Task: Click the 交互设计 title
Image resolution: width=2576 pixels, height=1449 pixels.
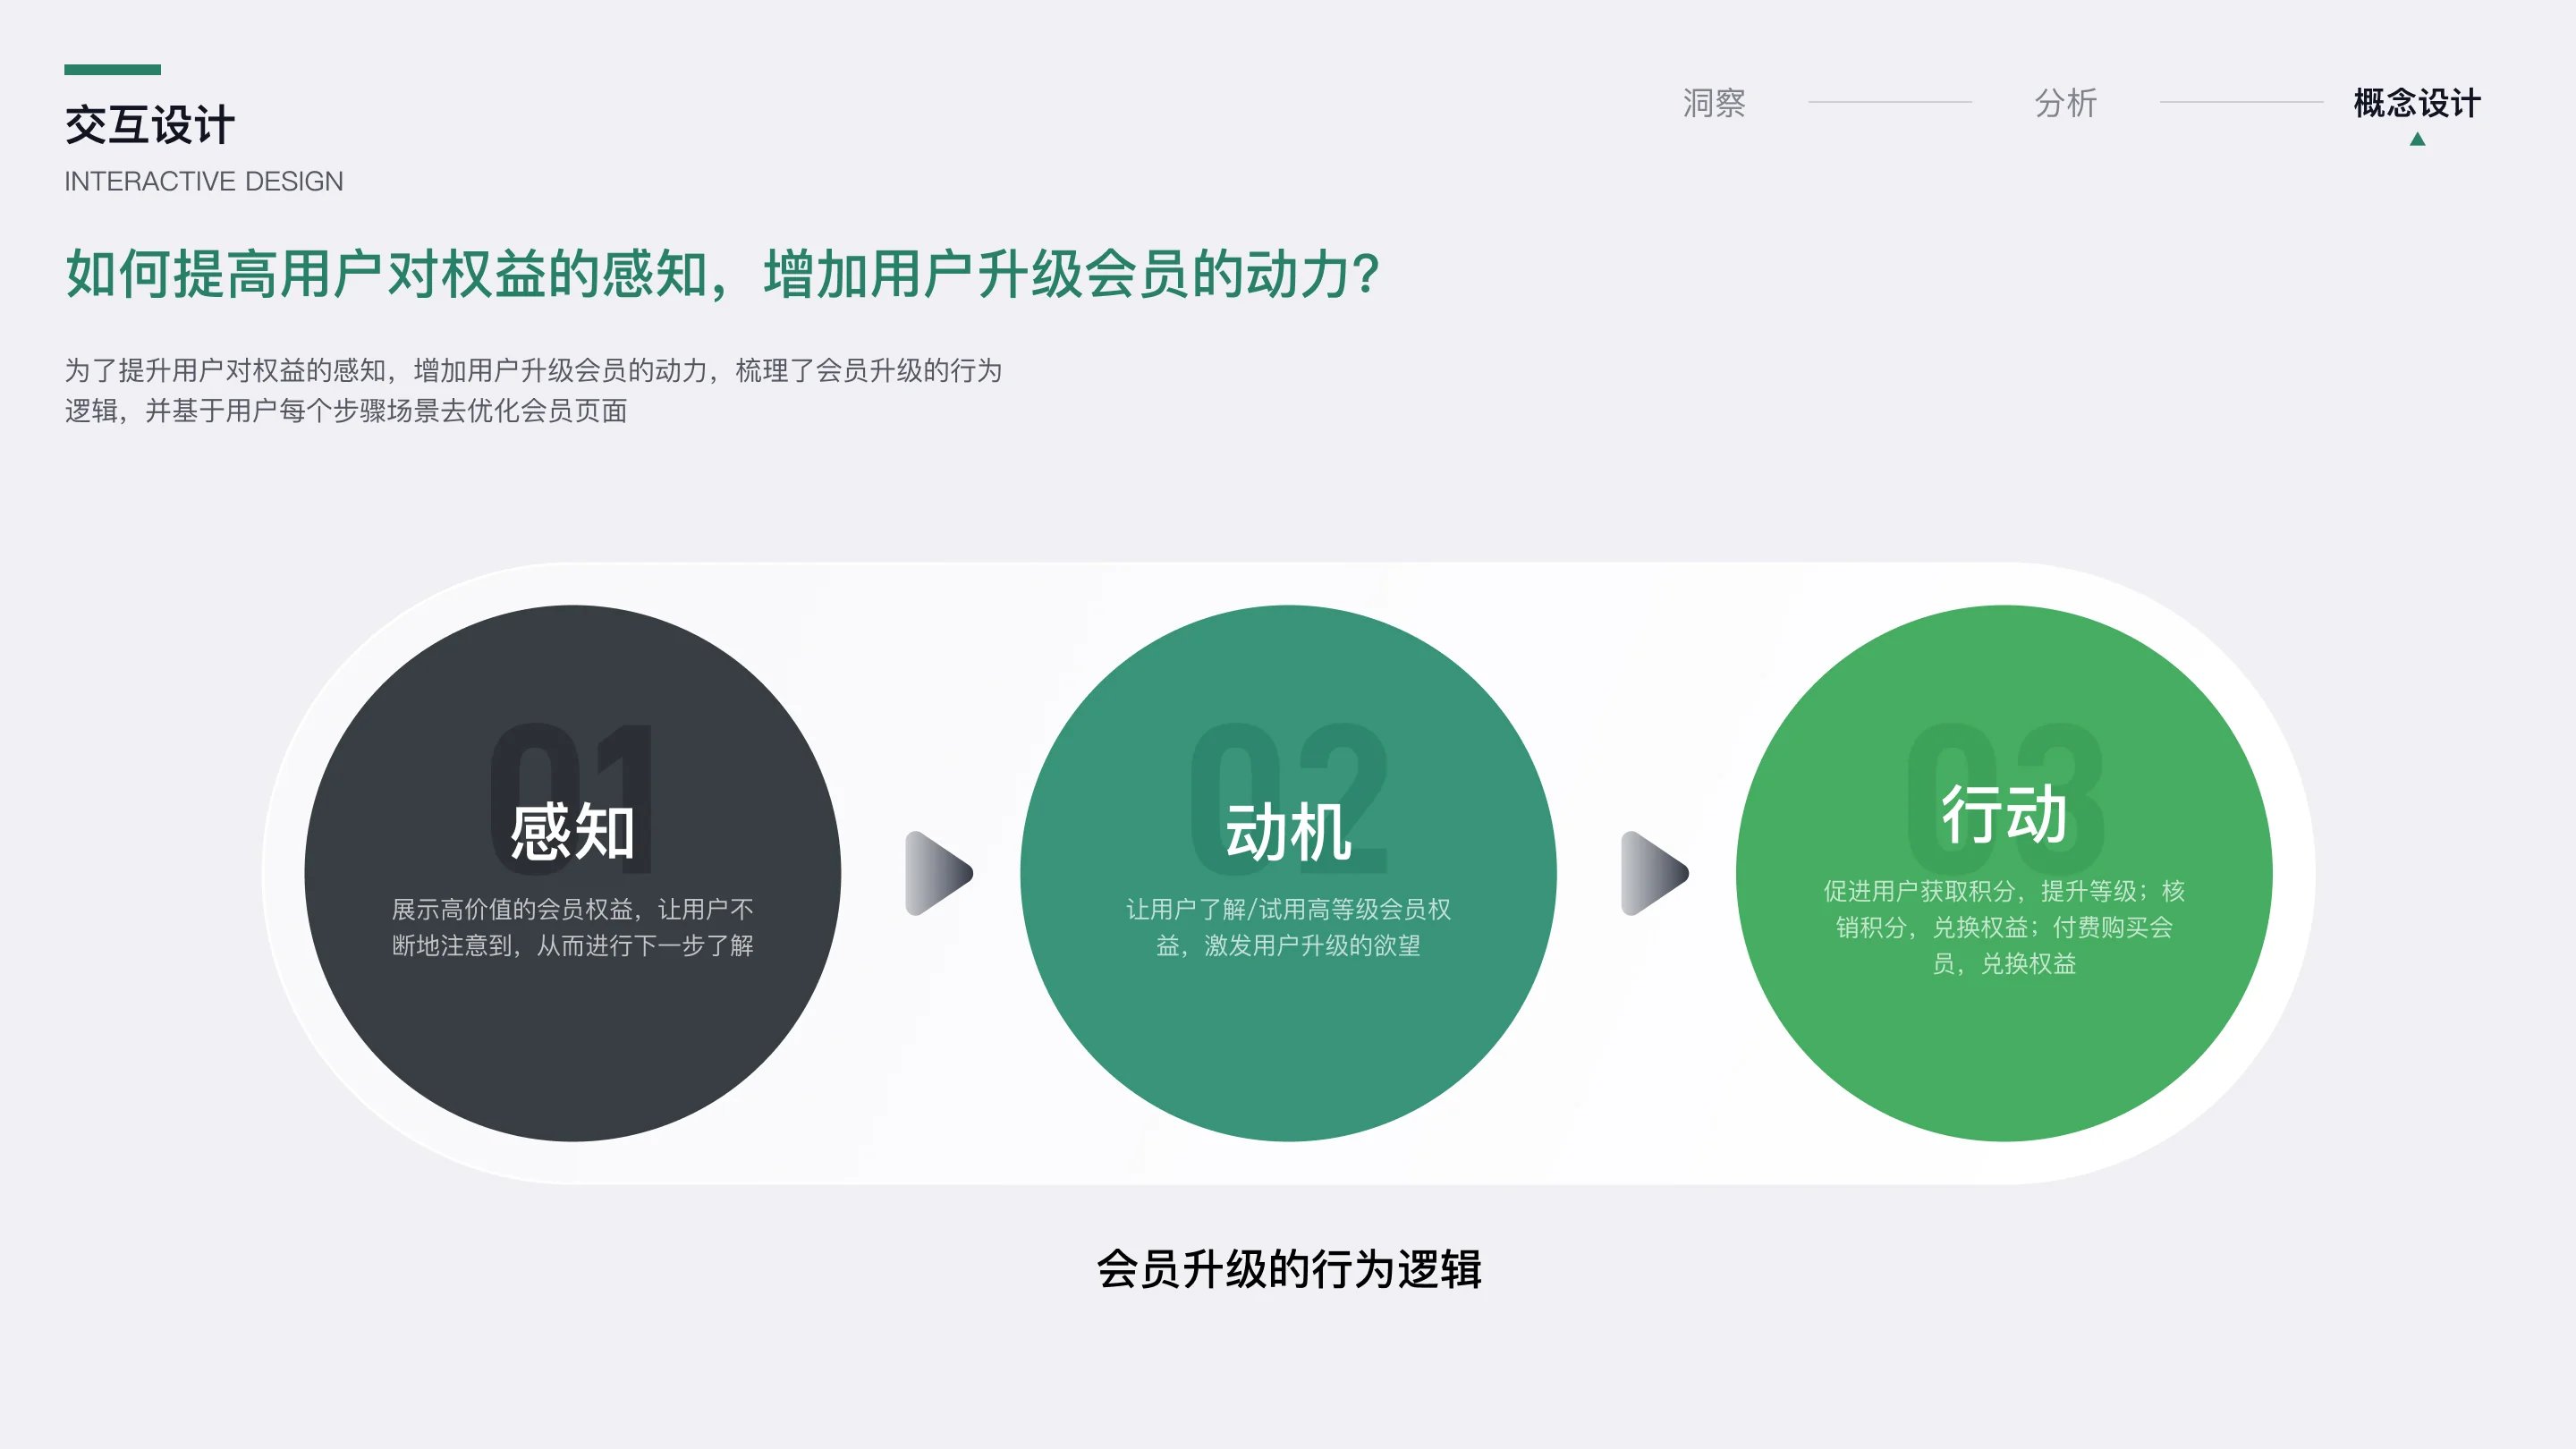Action: [150, 125]
